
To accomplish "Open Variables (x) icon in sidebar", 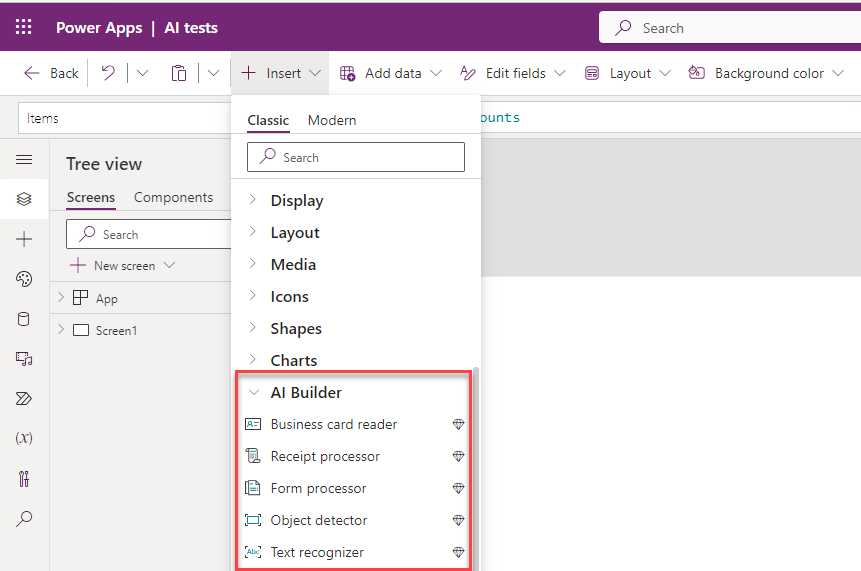I will (x=24, y=439).
